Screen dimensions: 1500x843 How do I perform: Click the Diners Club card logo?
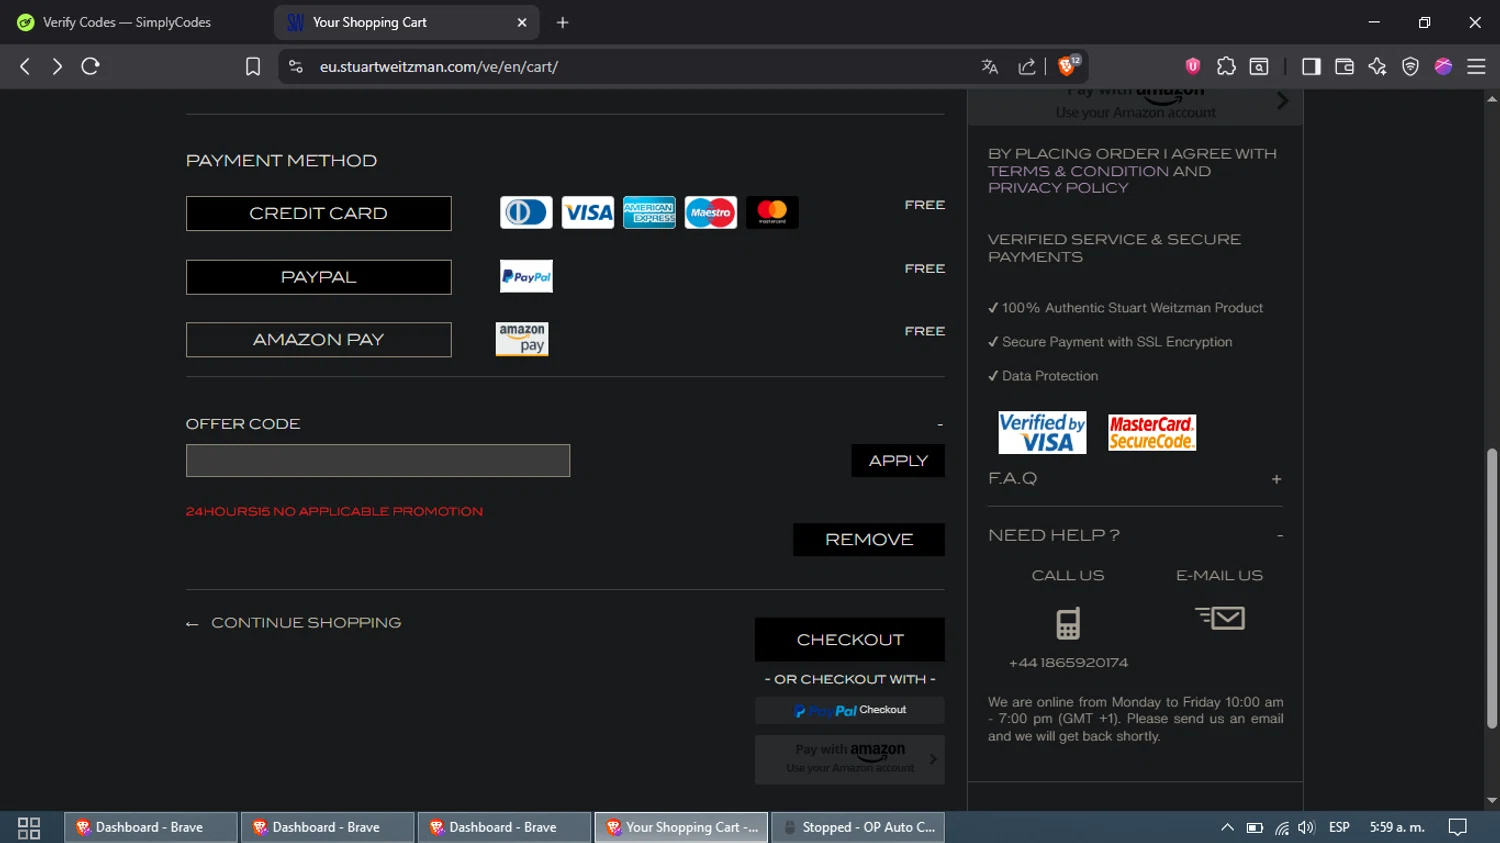point(526,212)
